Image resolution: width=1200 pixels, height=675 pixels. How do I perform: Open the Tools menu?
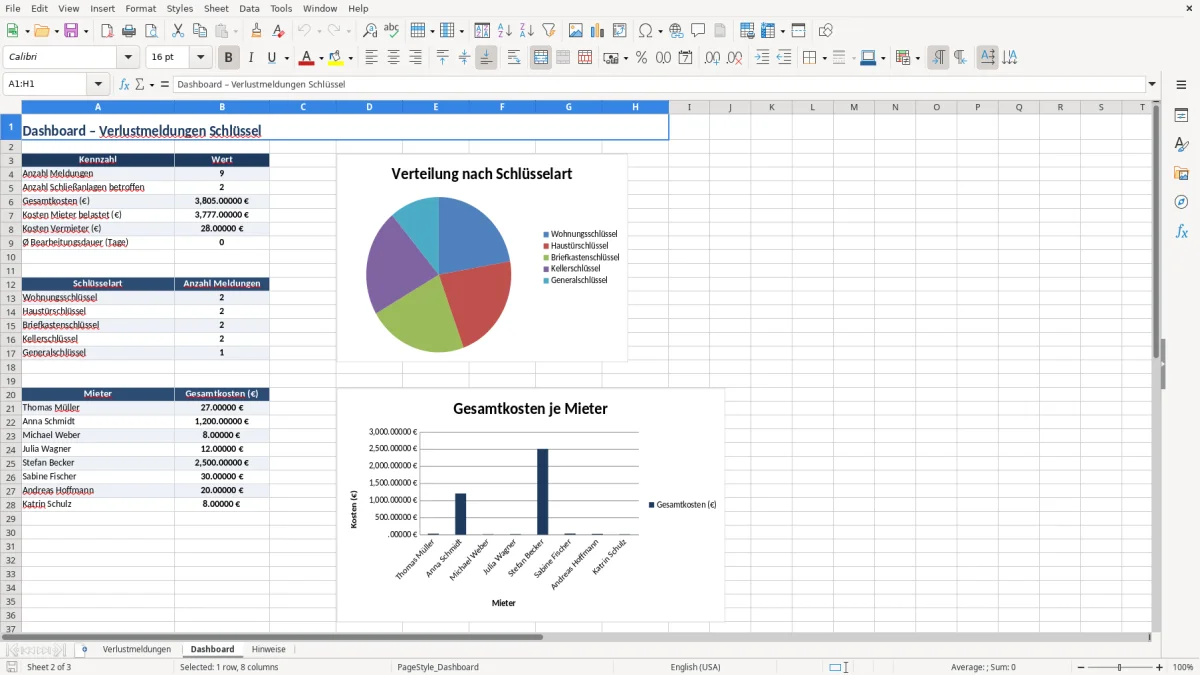point(281,8)
